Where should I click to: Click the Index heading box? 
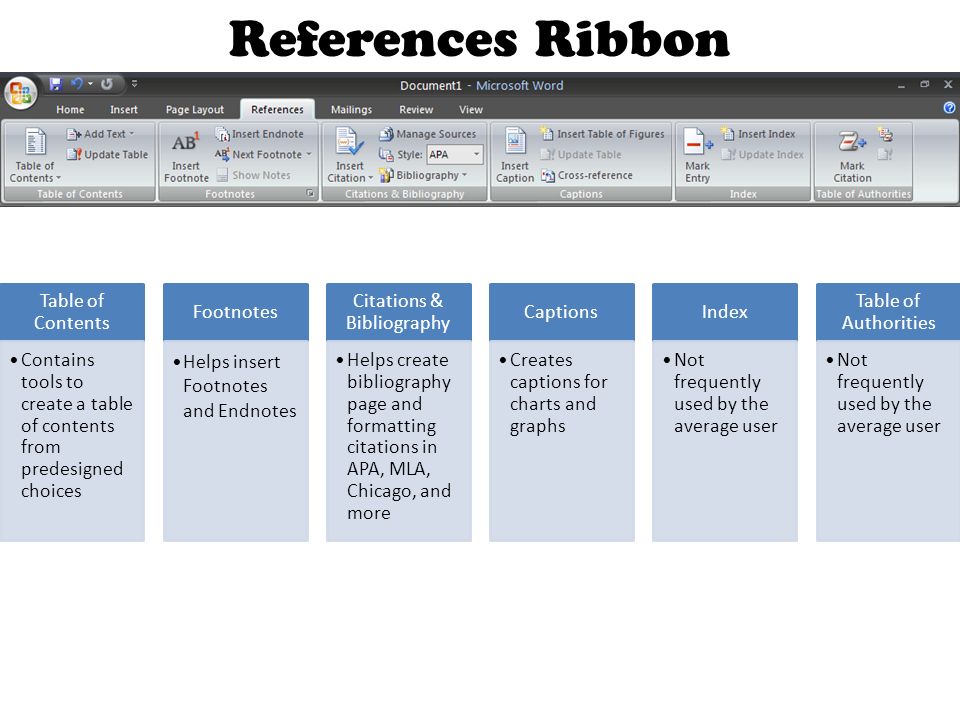(x=725, y=312)
